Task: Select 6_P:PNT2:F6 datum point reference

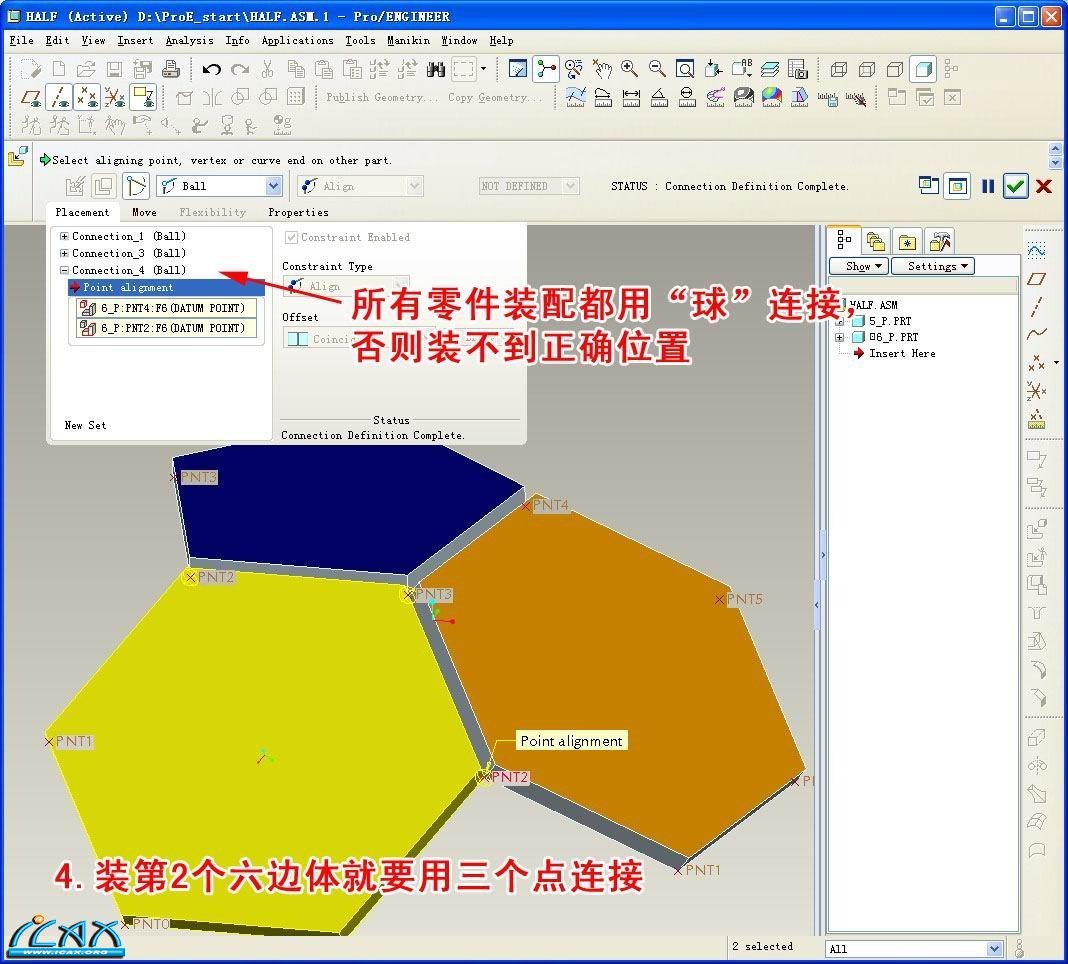Action: (x=168, y=328)
